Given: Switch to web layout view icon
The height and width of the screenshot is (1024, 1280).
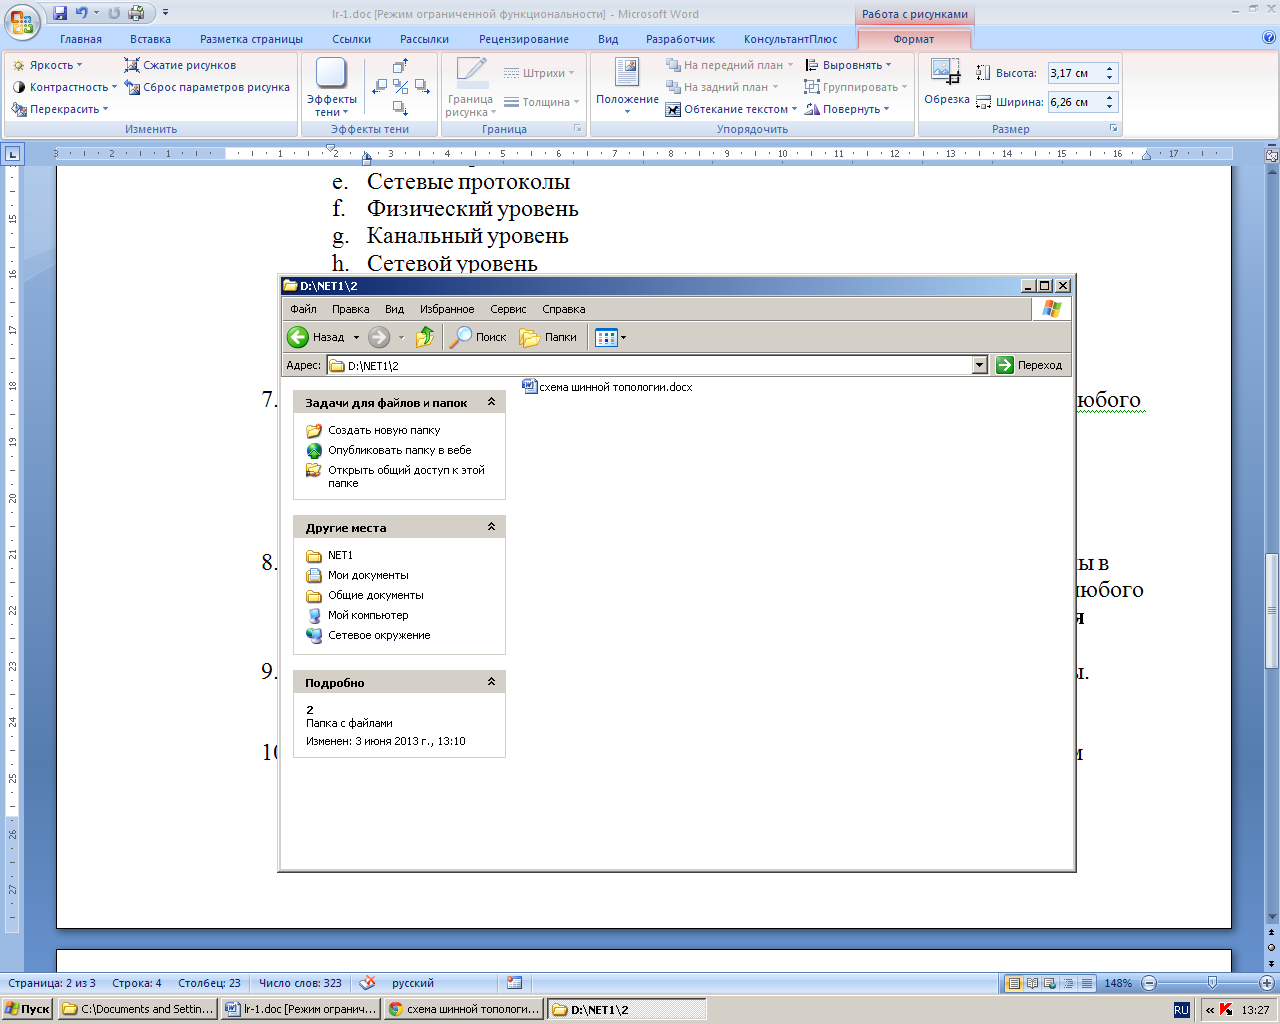Looking at the screenshot, I should (1051, 983).
